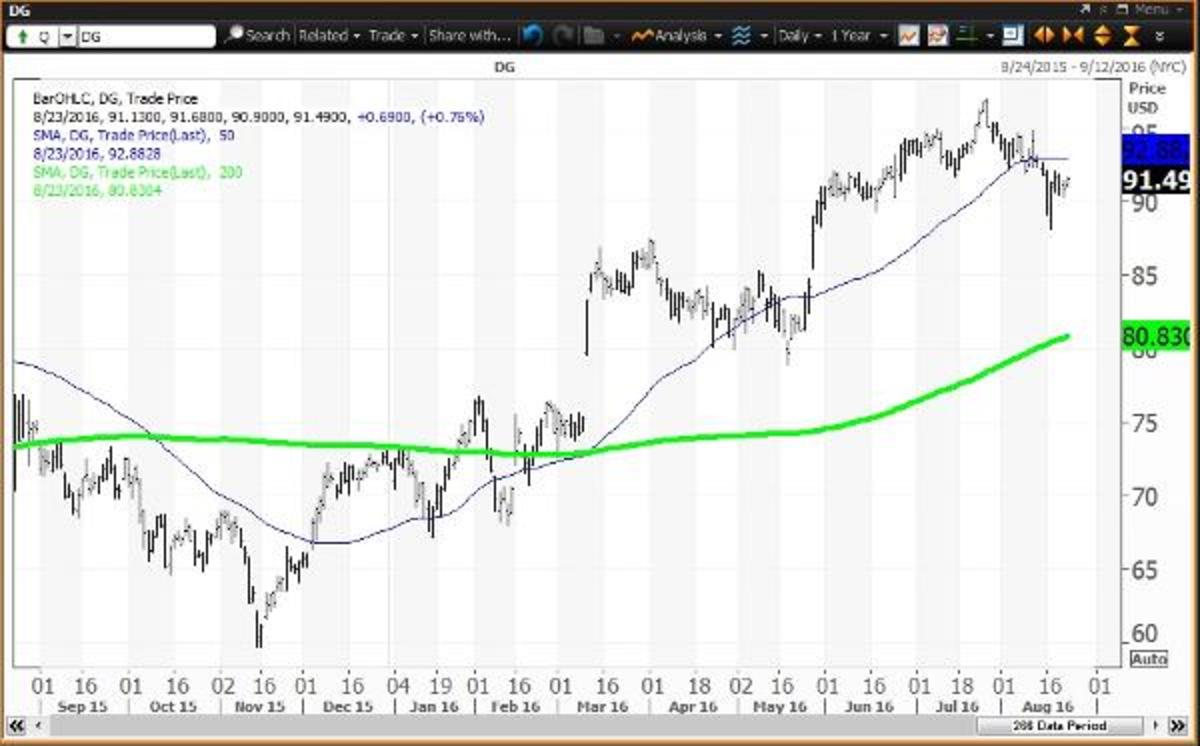This screenshot has width=1200, height=746.
Task: Open the Related menu
Action: tap(329, 35)
